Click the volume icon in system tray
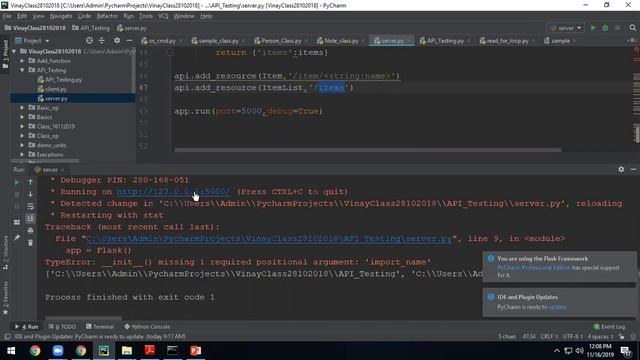The width and height of the screenshot is (640, 360). 579,351
